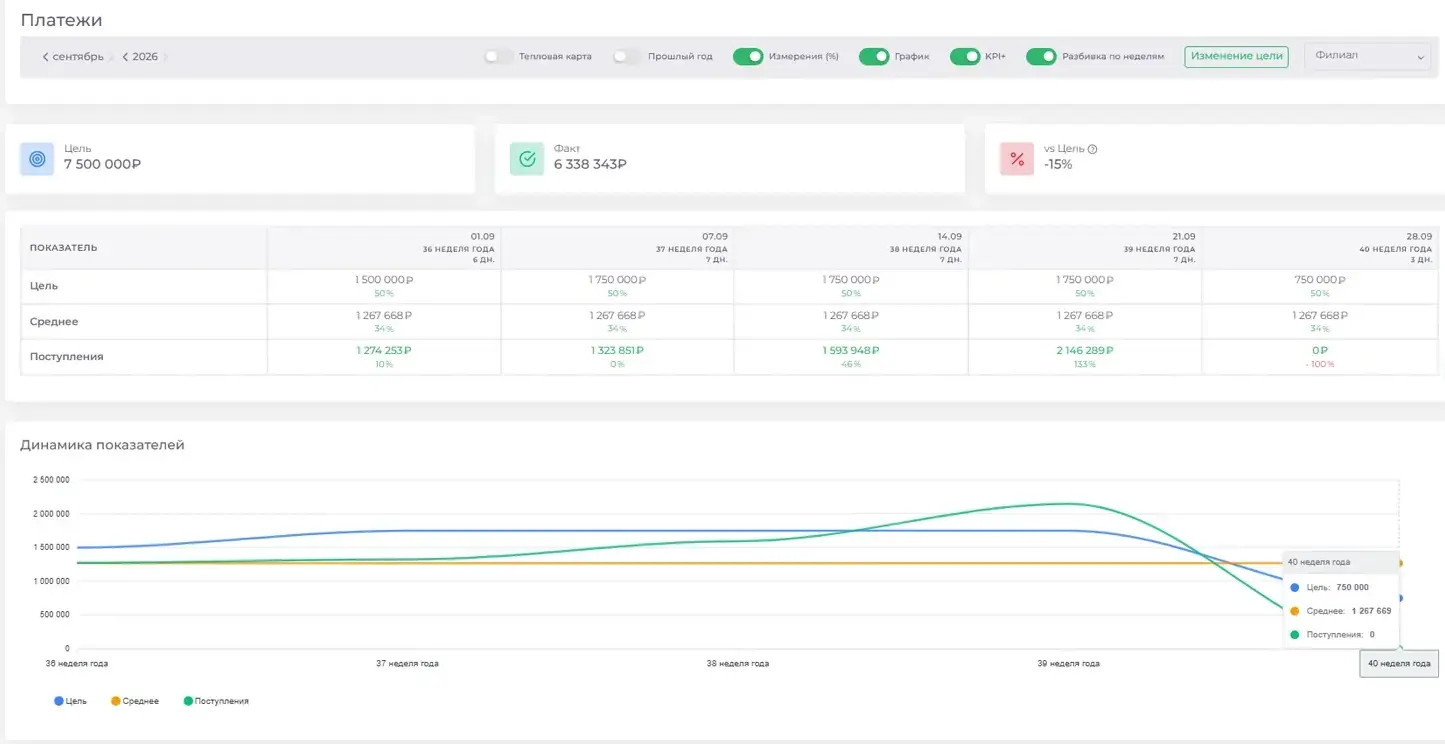The height and width of the screenshot is (744, 1445).
Task: Click the Поступления value 1 593 948₽
Action: pos(851,351)
